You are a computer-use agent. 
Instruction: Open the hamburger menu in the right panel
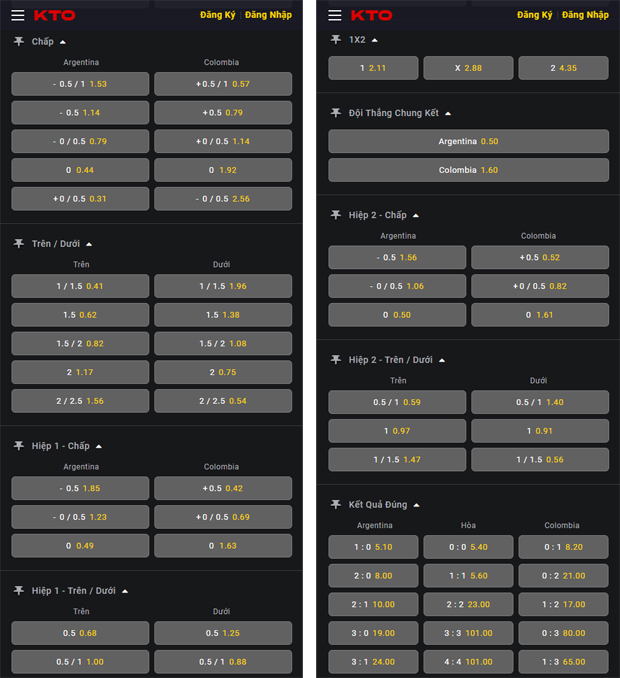tap(335, 16)
